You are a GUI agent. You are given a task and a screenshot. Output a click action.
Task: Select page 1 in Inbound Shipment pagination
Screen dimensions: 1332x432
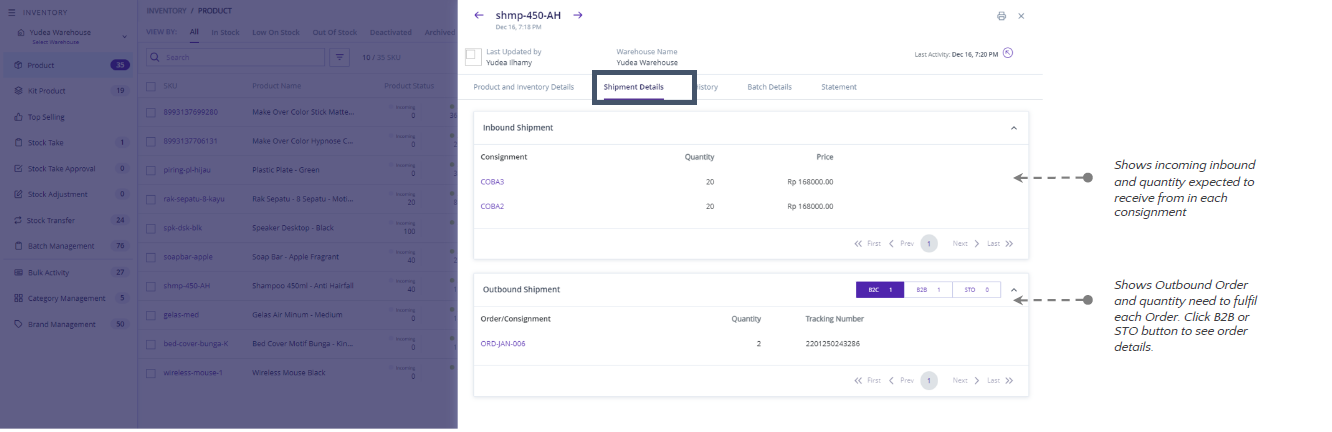[929, 243]
